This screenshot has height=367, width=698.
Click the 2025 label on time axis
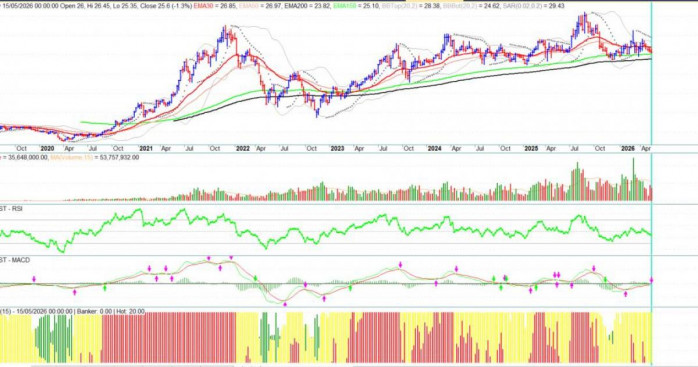(531, 148)
